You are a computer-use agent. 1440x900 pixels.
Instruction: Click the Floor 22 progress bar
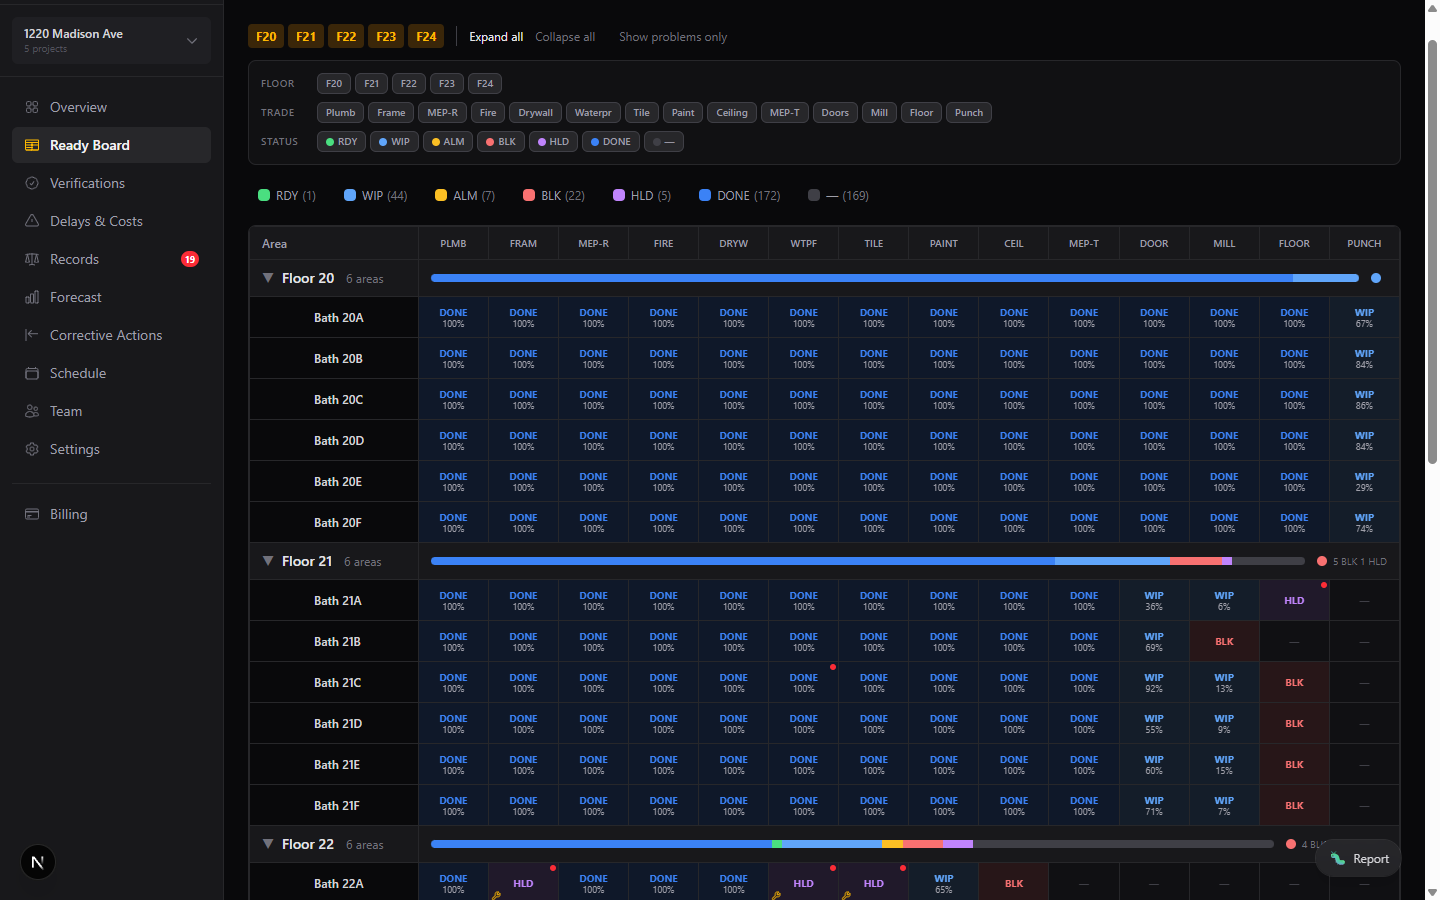pyautogui.click(x=852, y=844)
